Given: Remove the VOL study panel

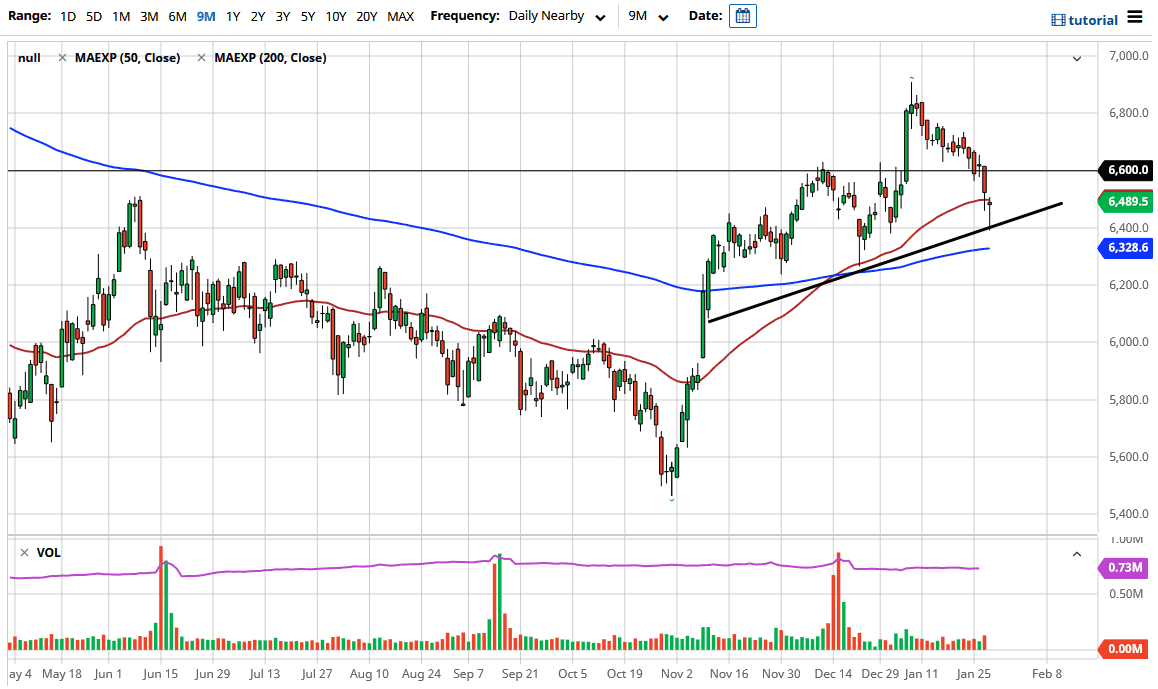Looking at the screenshot, I should coord(24,552).
